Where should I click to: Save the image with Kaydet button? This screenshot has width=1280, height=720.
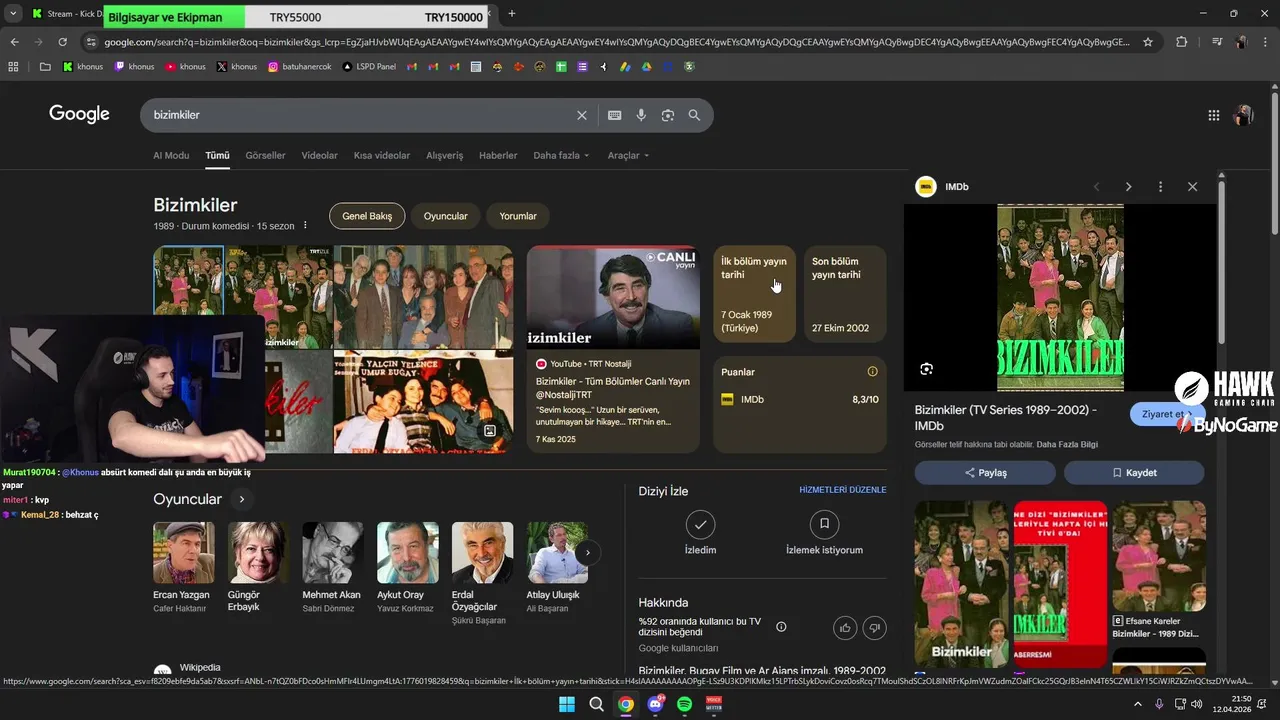point(1134,473)
